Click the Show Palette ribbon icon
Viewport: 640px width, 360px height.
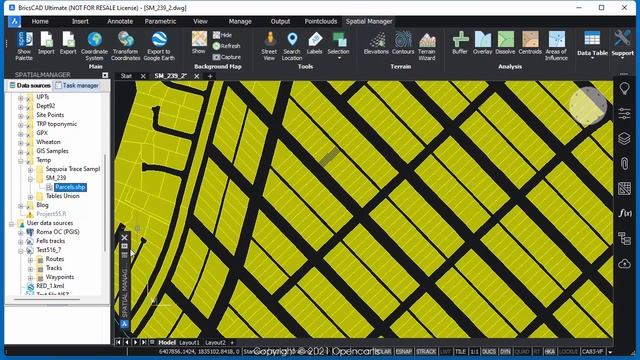pos(24,46)
